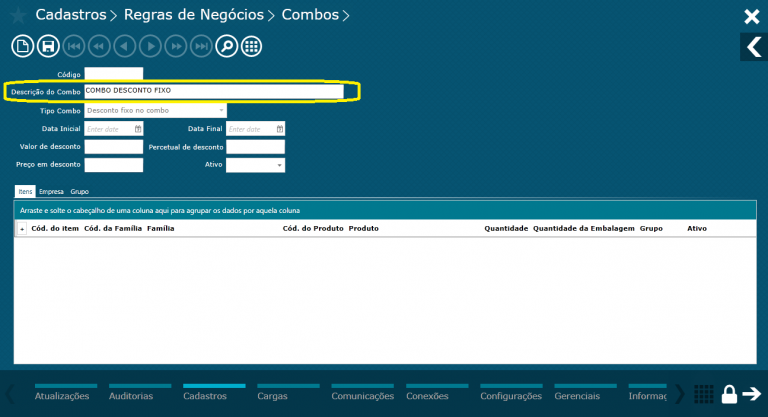Sort by Ativo column header
This screenshot has height=417, width=768.
(697, 228)
